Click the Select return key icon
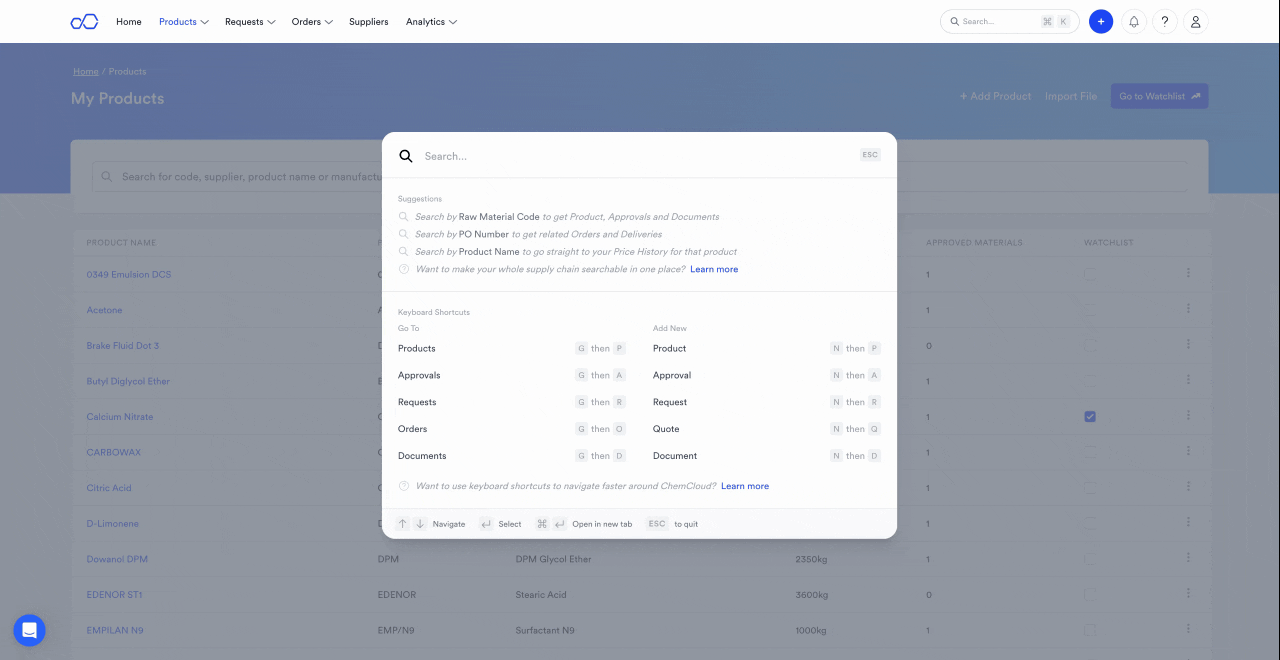The width and height of the screenshot is (1280, 660). [x=486, y=524]
